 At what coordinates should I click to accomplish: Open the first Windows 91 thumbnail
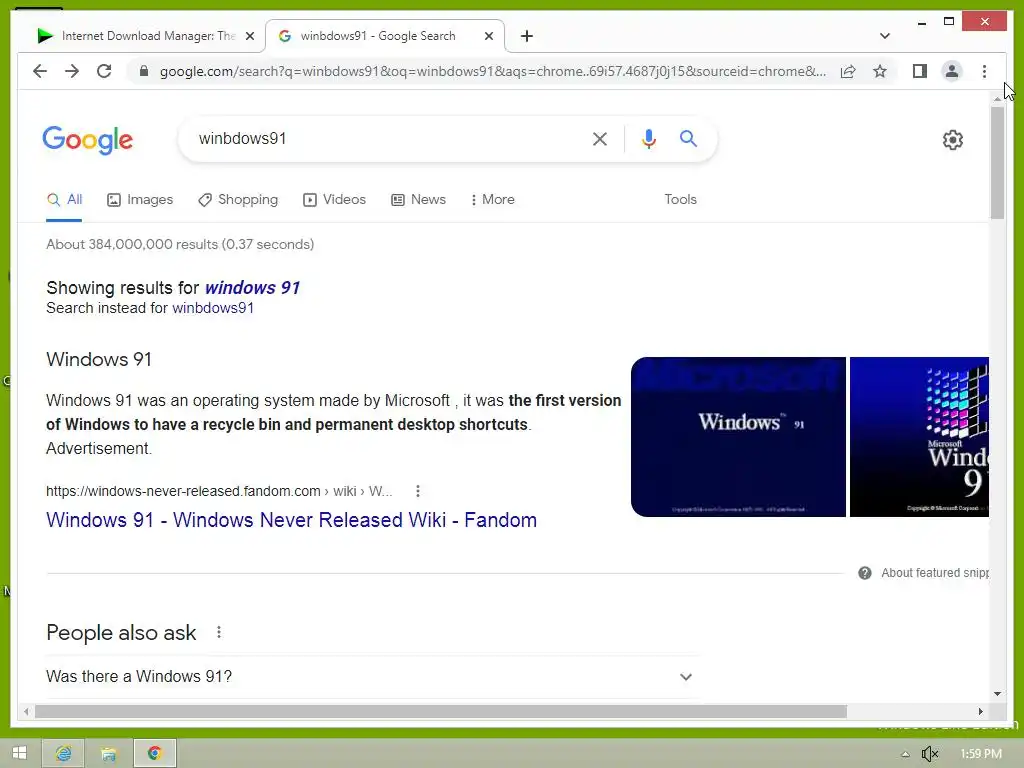738,437
